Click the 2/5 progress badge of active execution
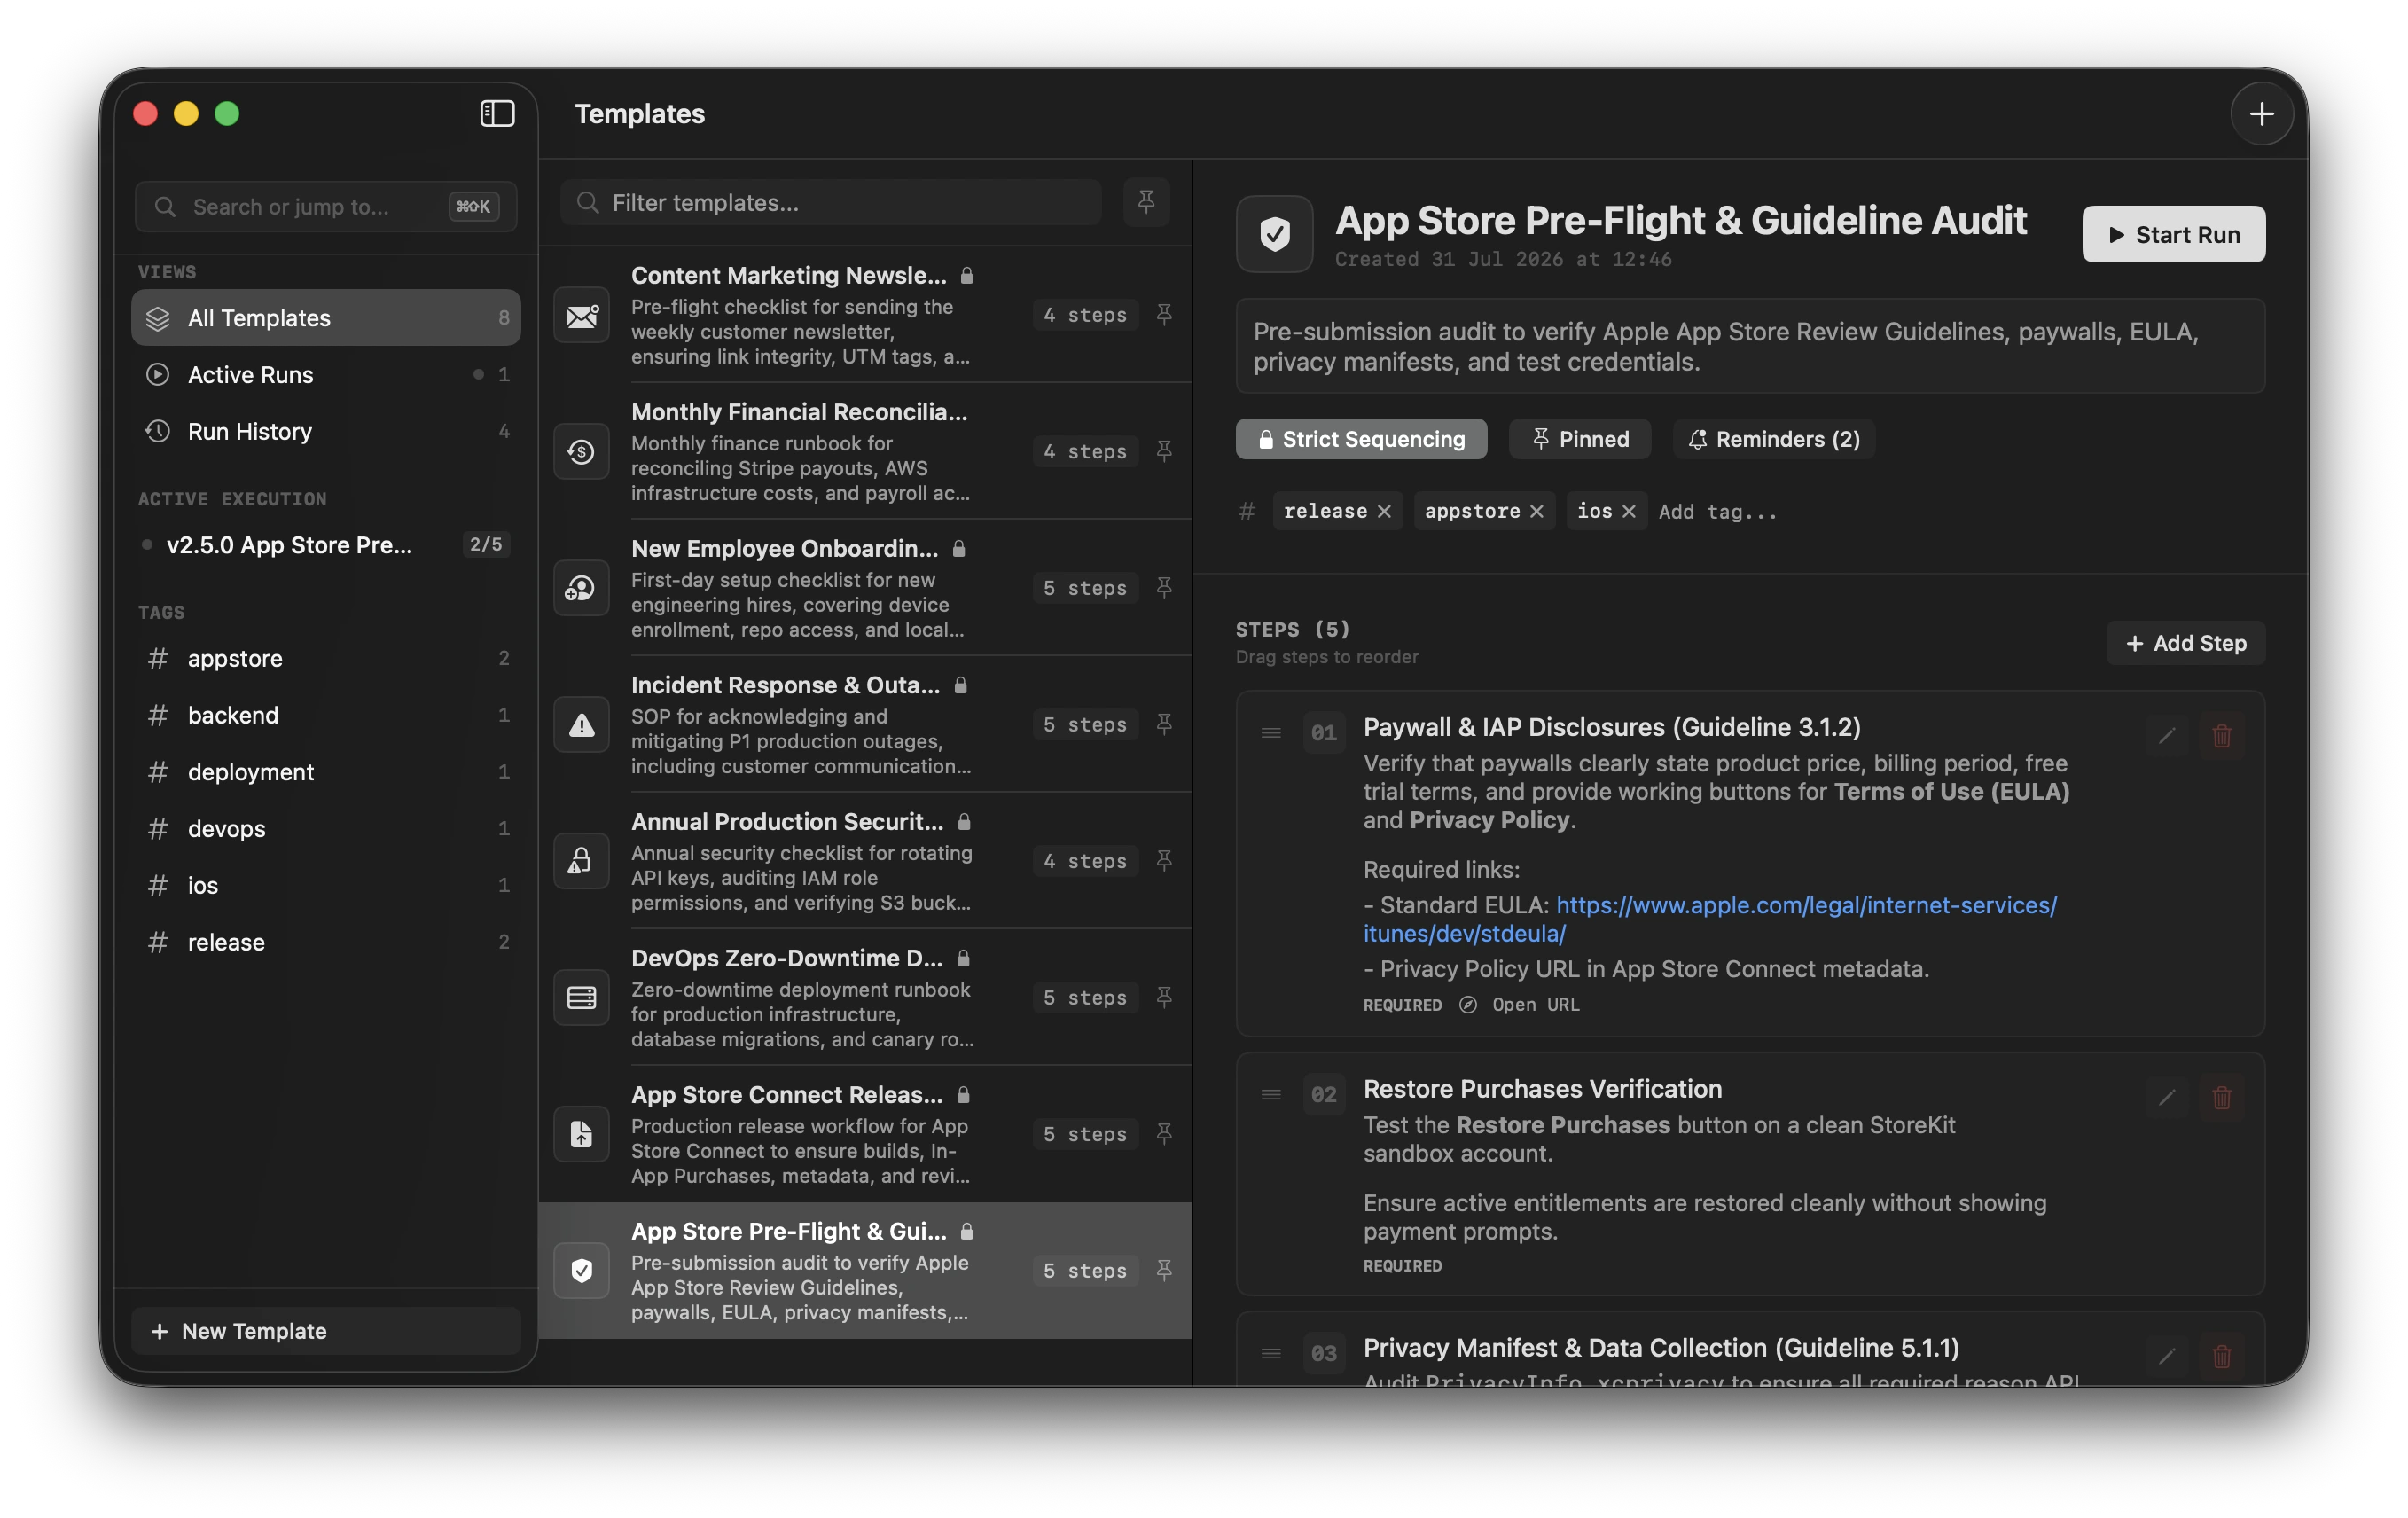 point(486,545)
